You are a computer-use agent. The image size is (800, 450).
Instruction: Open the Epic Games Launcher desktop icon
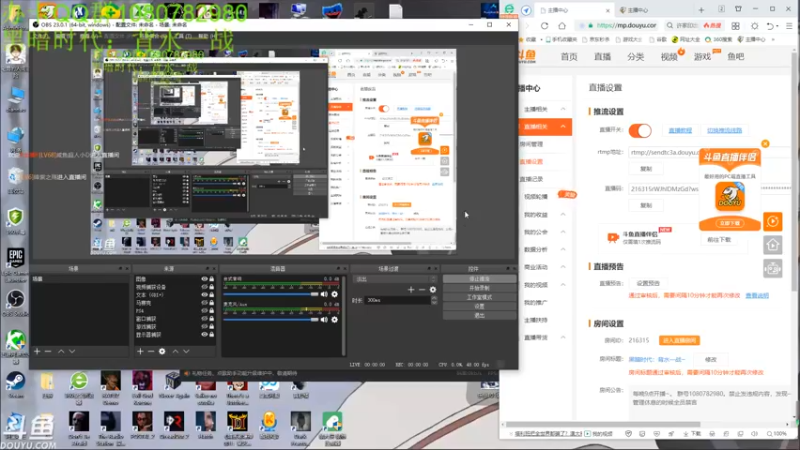(15, 264)
